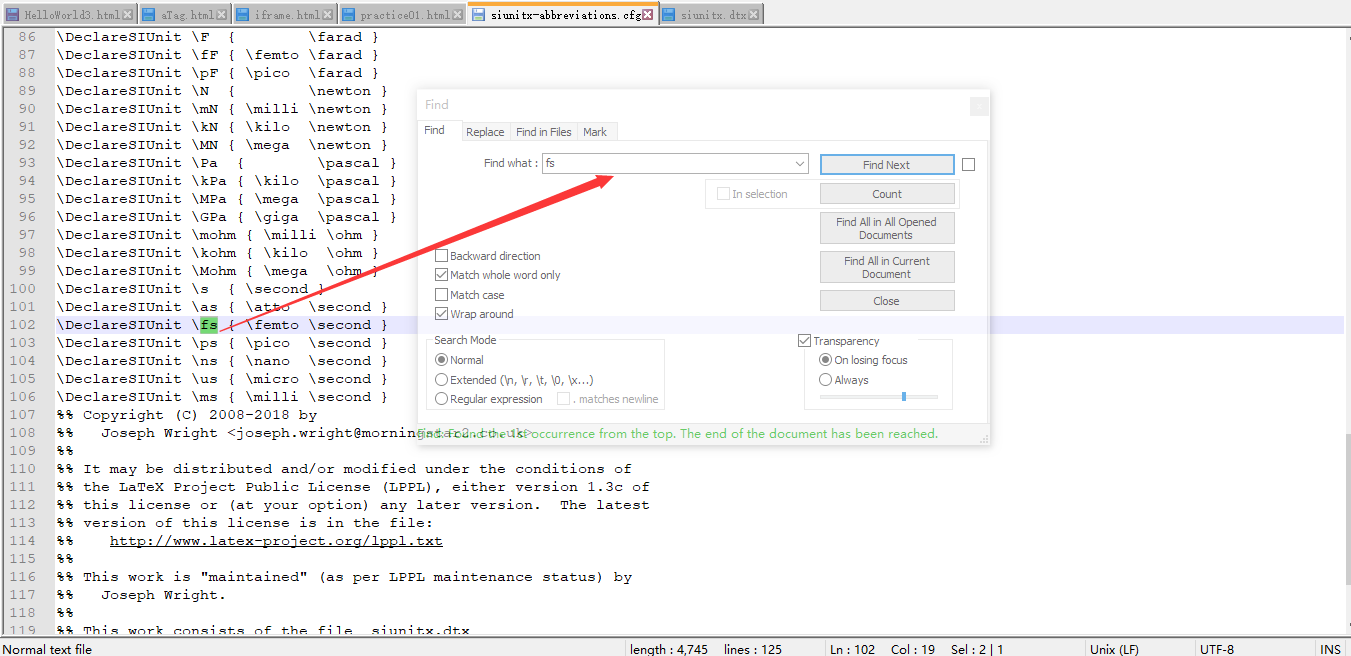
Task: Open the lppl.txt license link
Action: (x=275, y=540)
